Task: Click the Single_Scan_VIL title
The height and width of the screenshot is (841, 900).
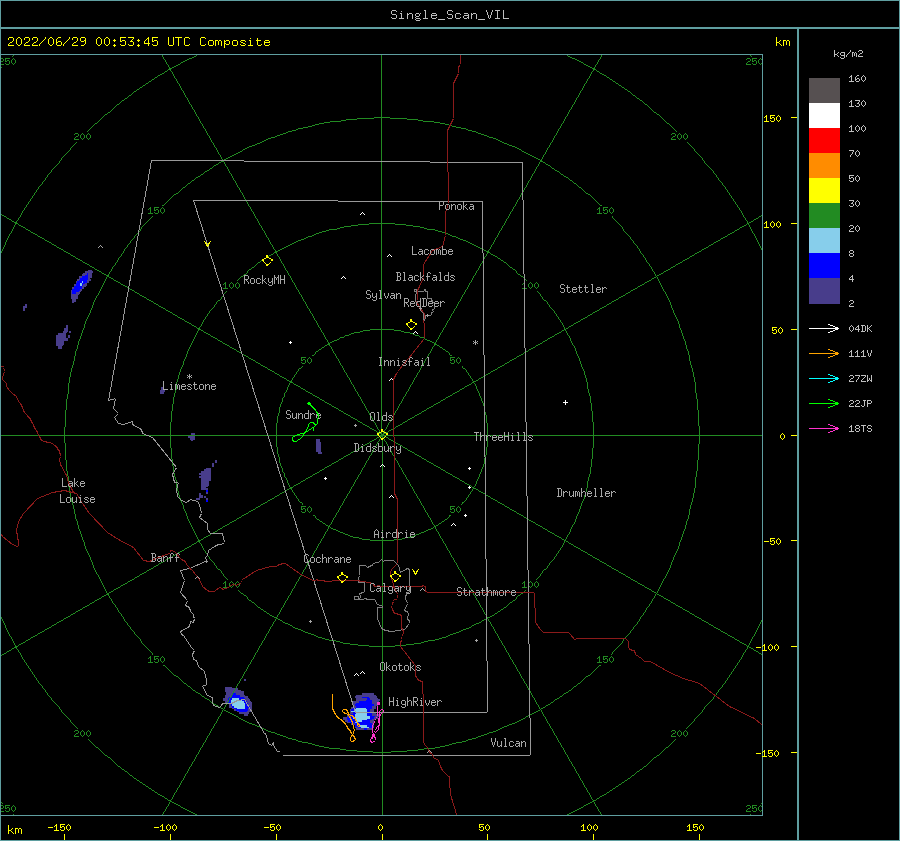Action: coord(449,14)
